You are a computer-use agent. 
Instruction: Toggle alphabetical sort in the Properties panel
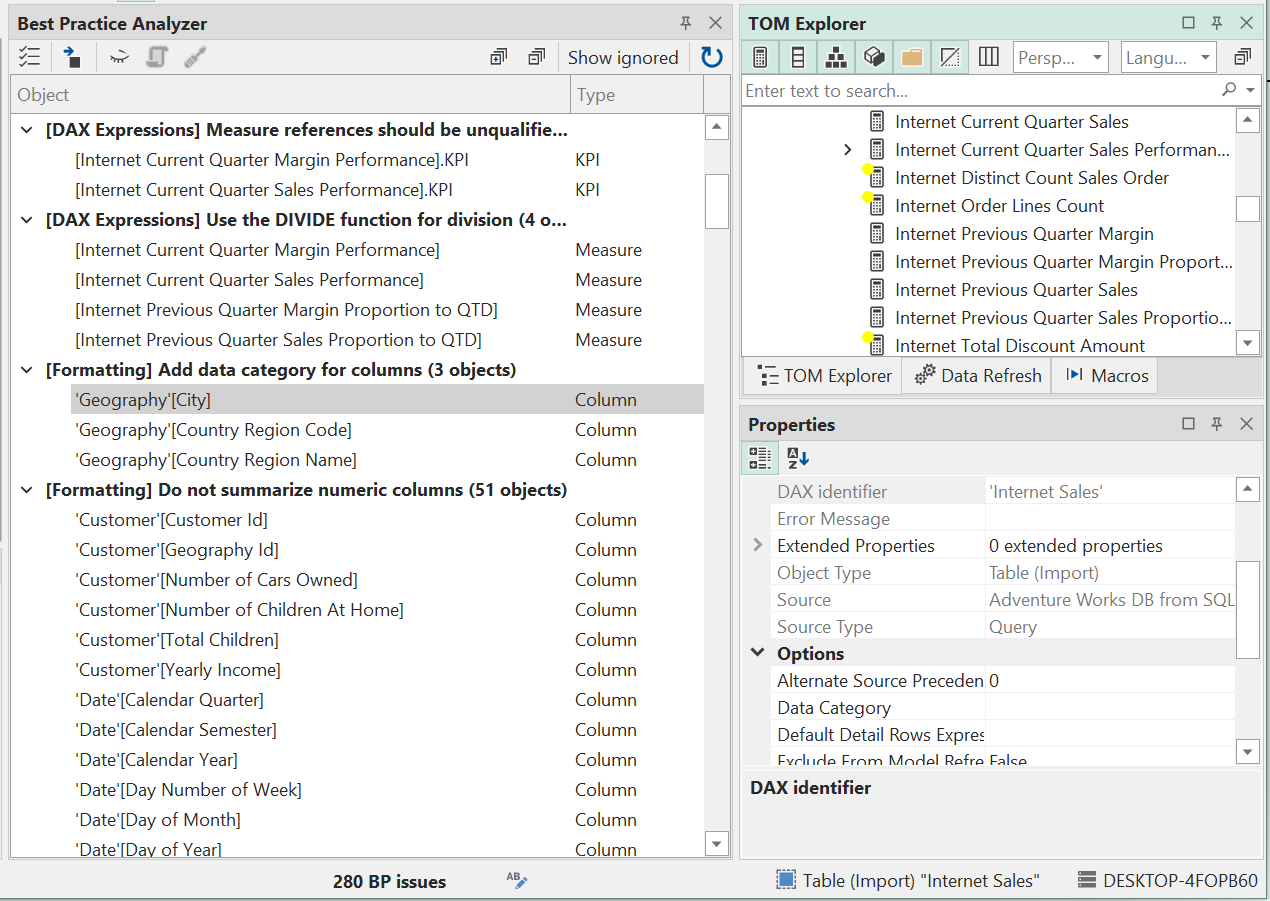point(796,457)
